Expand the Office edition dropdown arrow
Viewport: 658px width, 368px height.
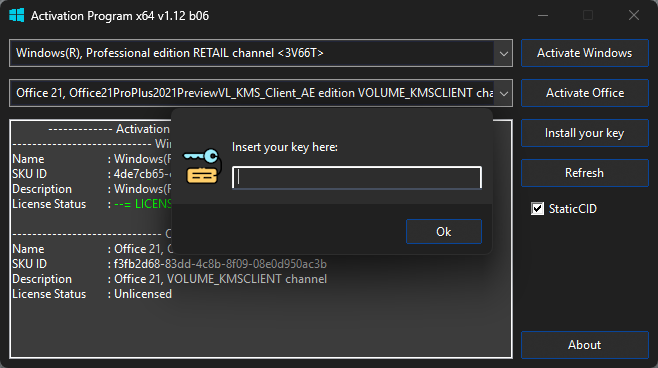[504, 93]
